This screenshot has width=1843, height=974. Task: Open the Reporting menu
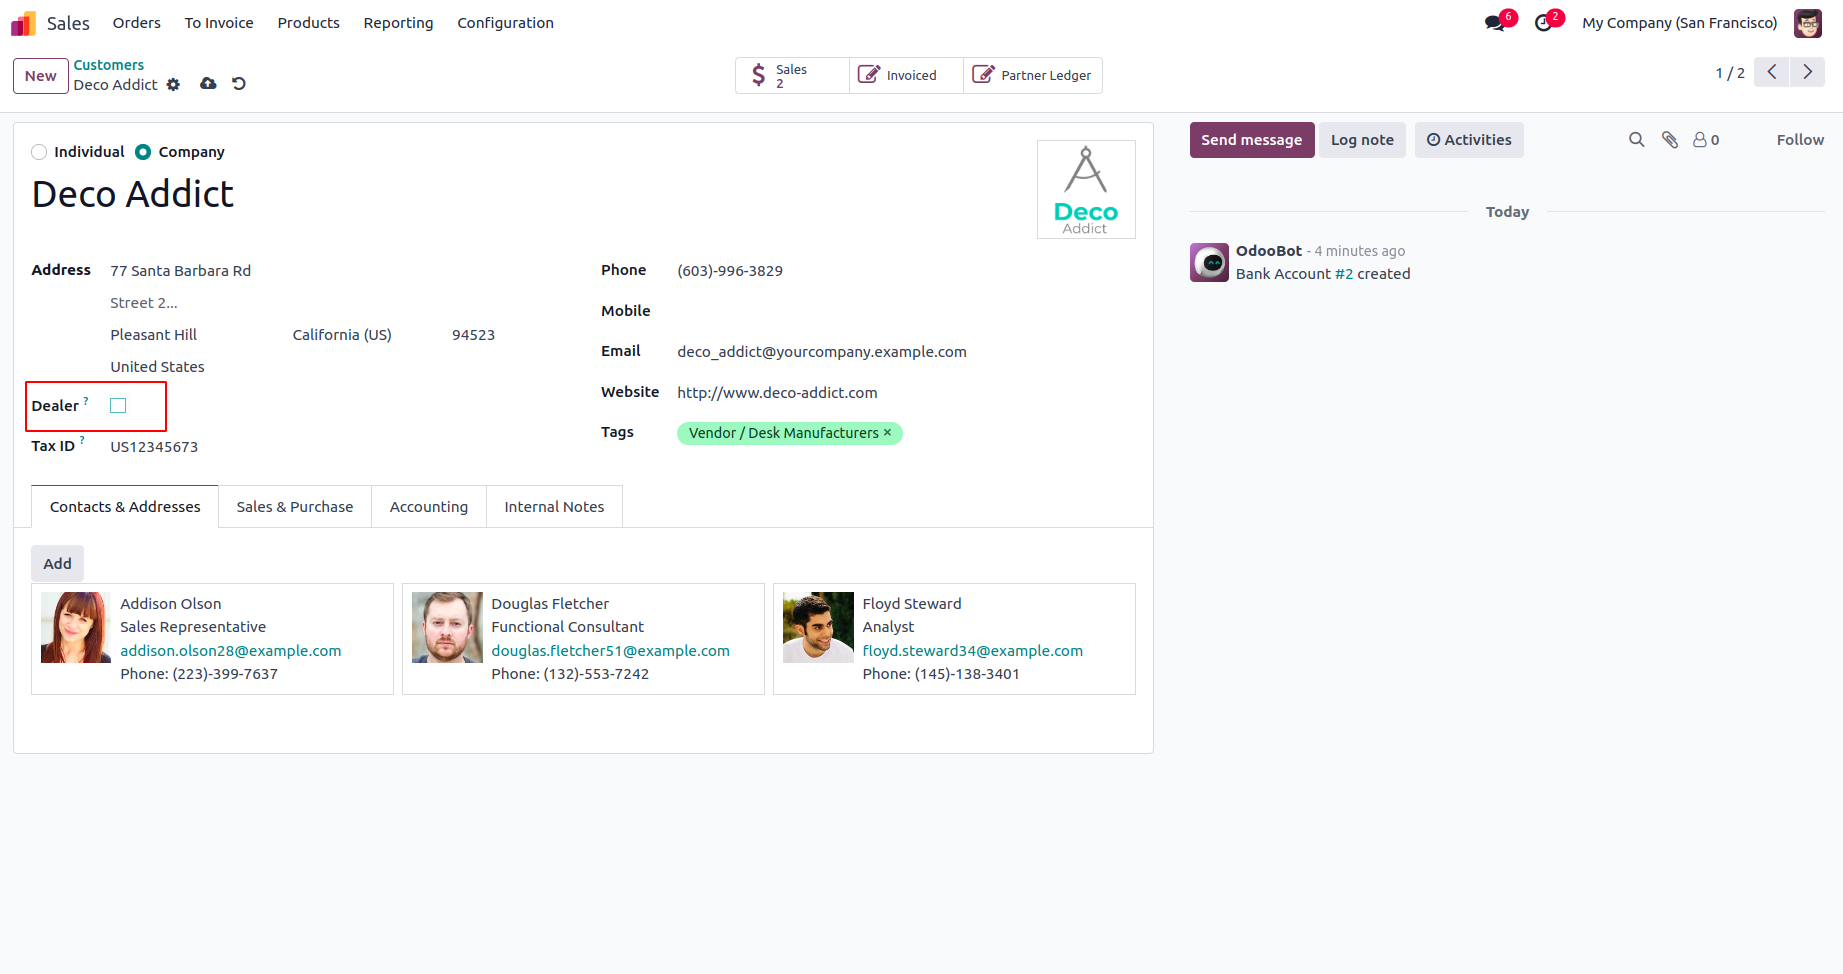tap(398, 23)
